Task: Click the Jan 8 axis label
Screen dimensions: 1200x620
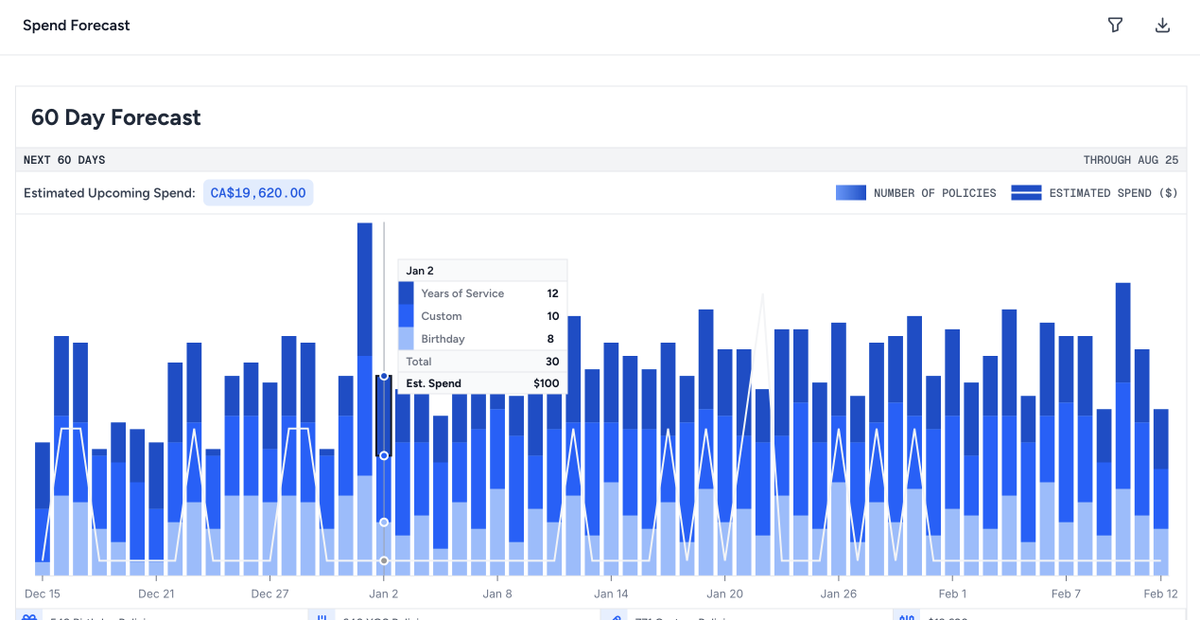Action: click(x=497, y=594)
